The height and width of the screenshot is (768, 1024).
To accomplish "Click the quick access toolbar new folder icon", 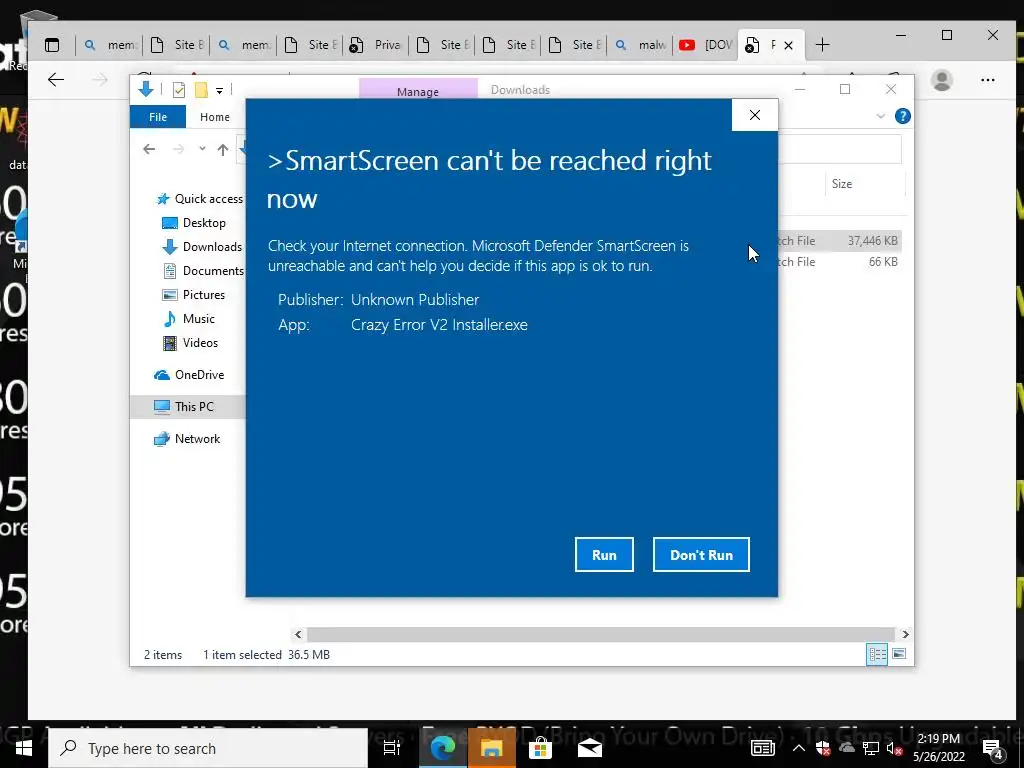I will point(201,90).
